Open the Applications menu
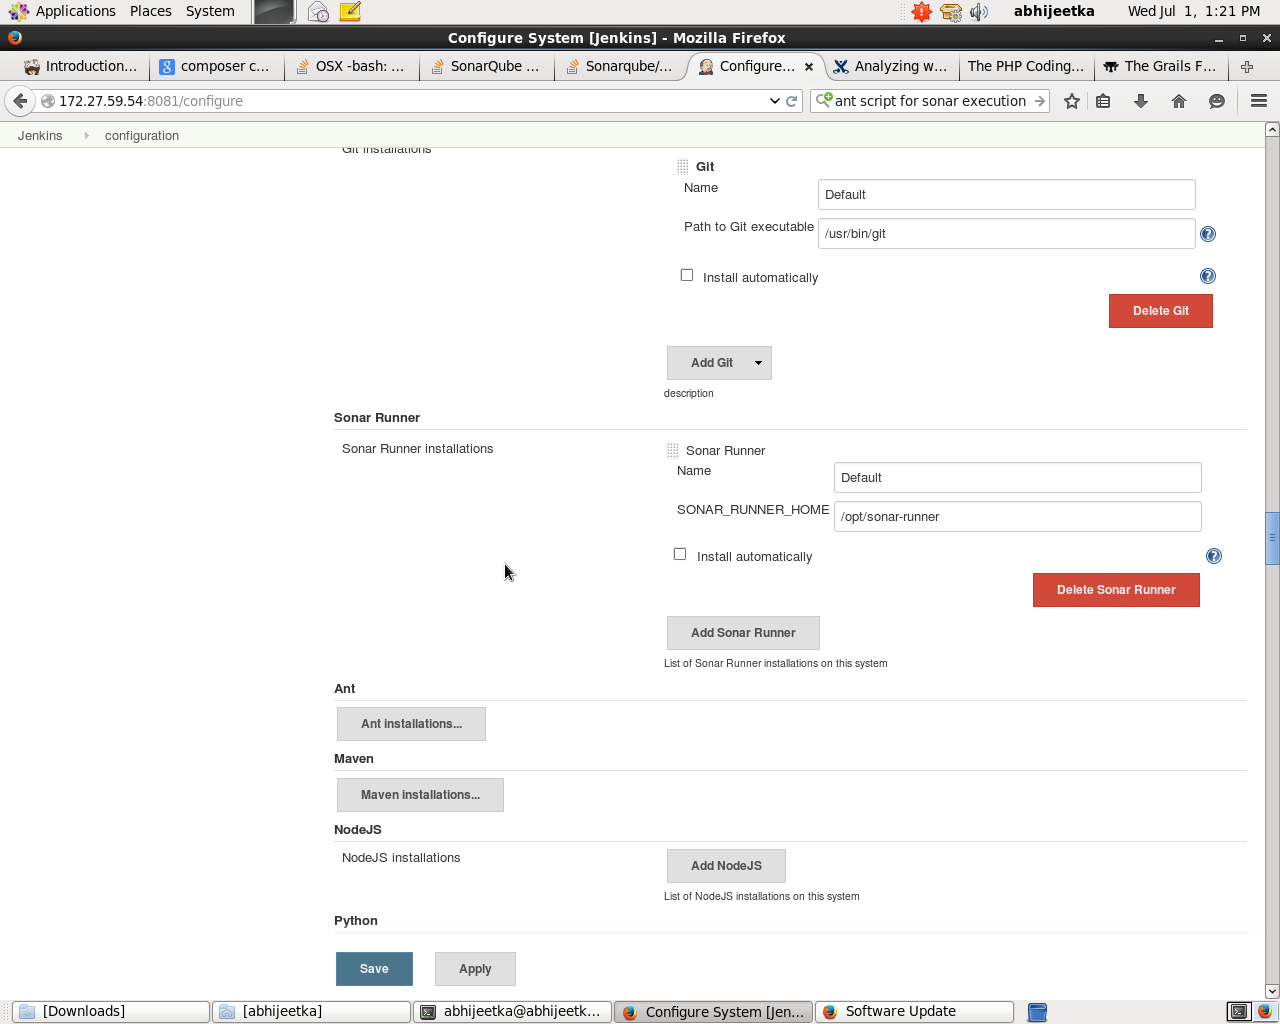The image size is (1280, 1024). [x=62, y=12]
